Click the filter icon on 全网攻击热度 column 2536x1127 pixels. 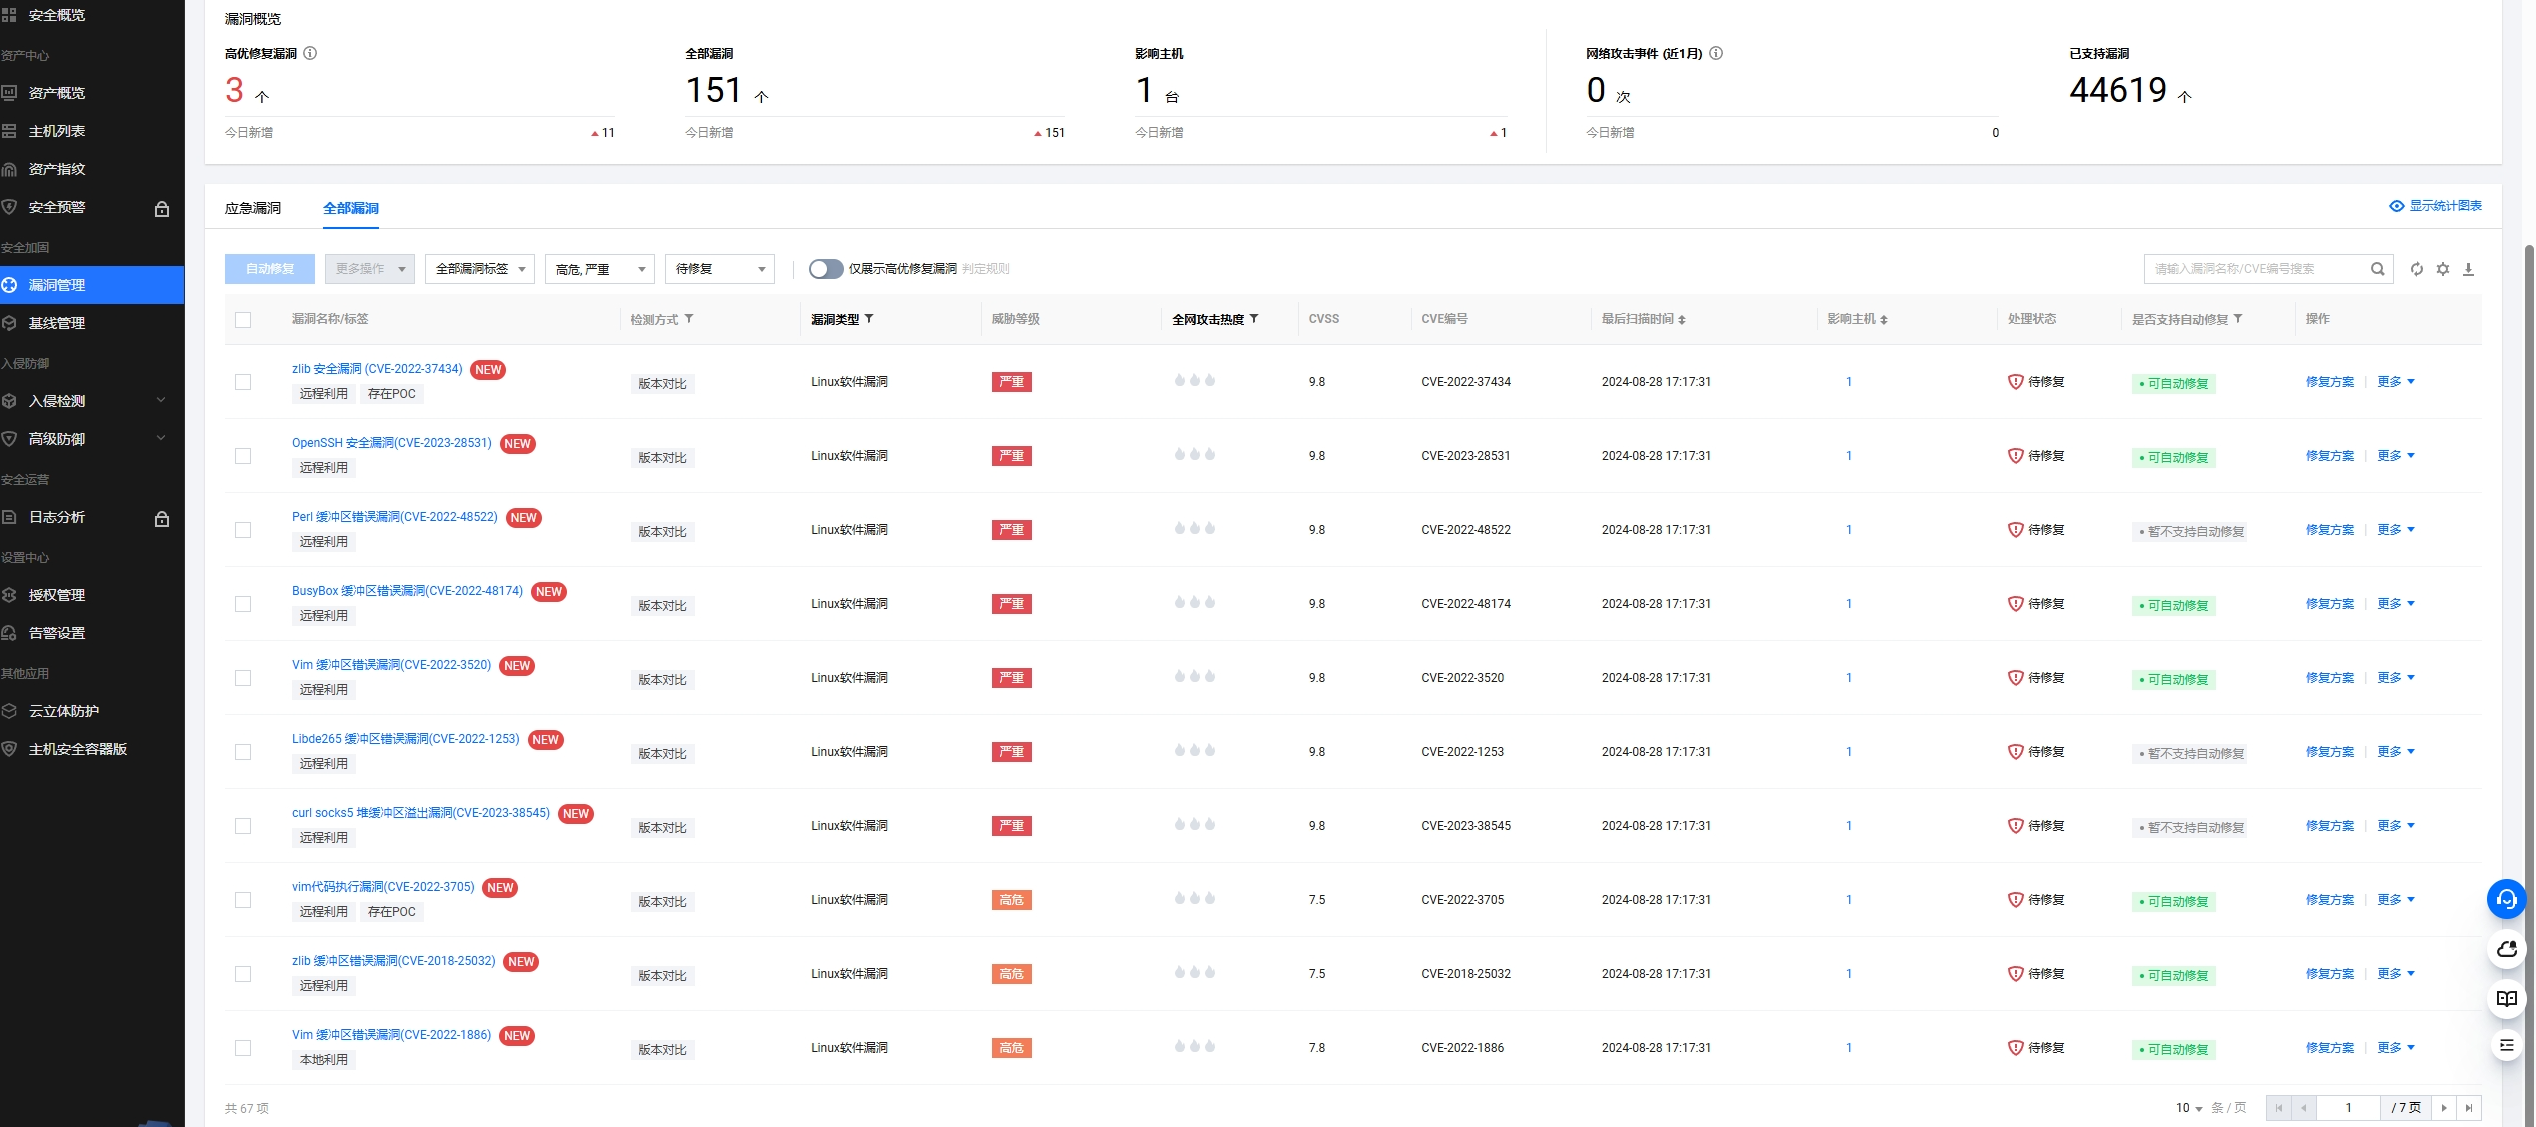tap(1254, 319)
